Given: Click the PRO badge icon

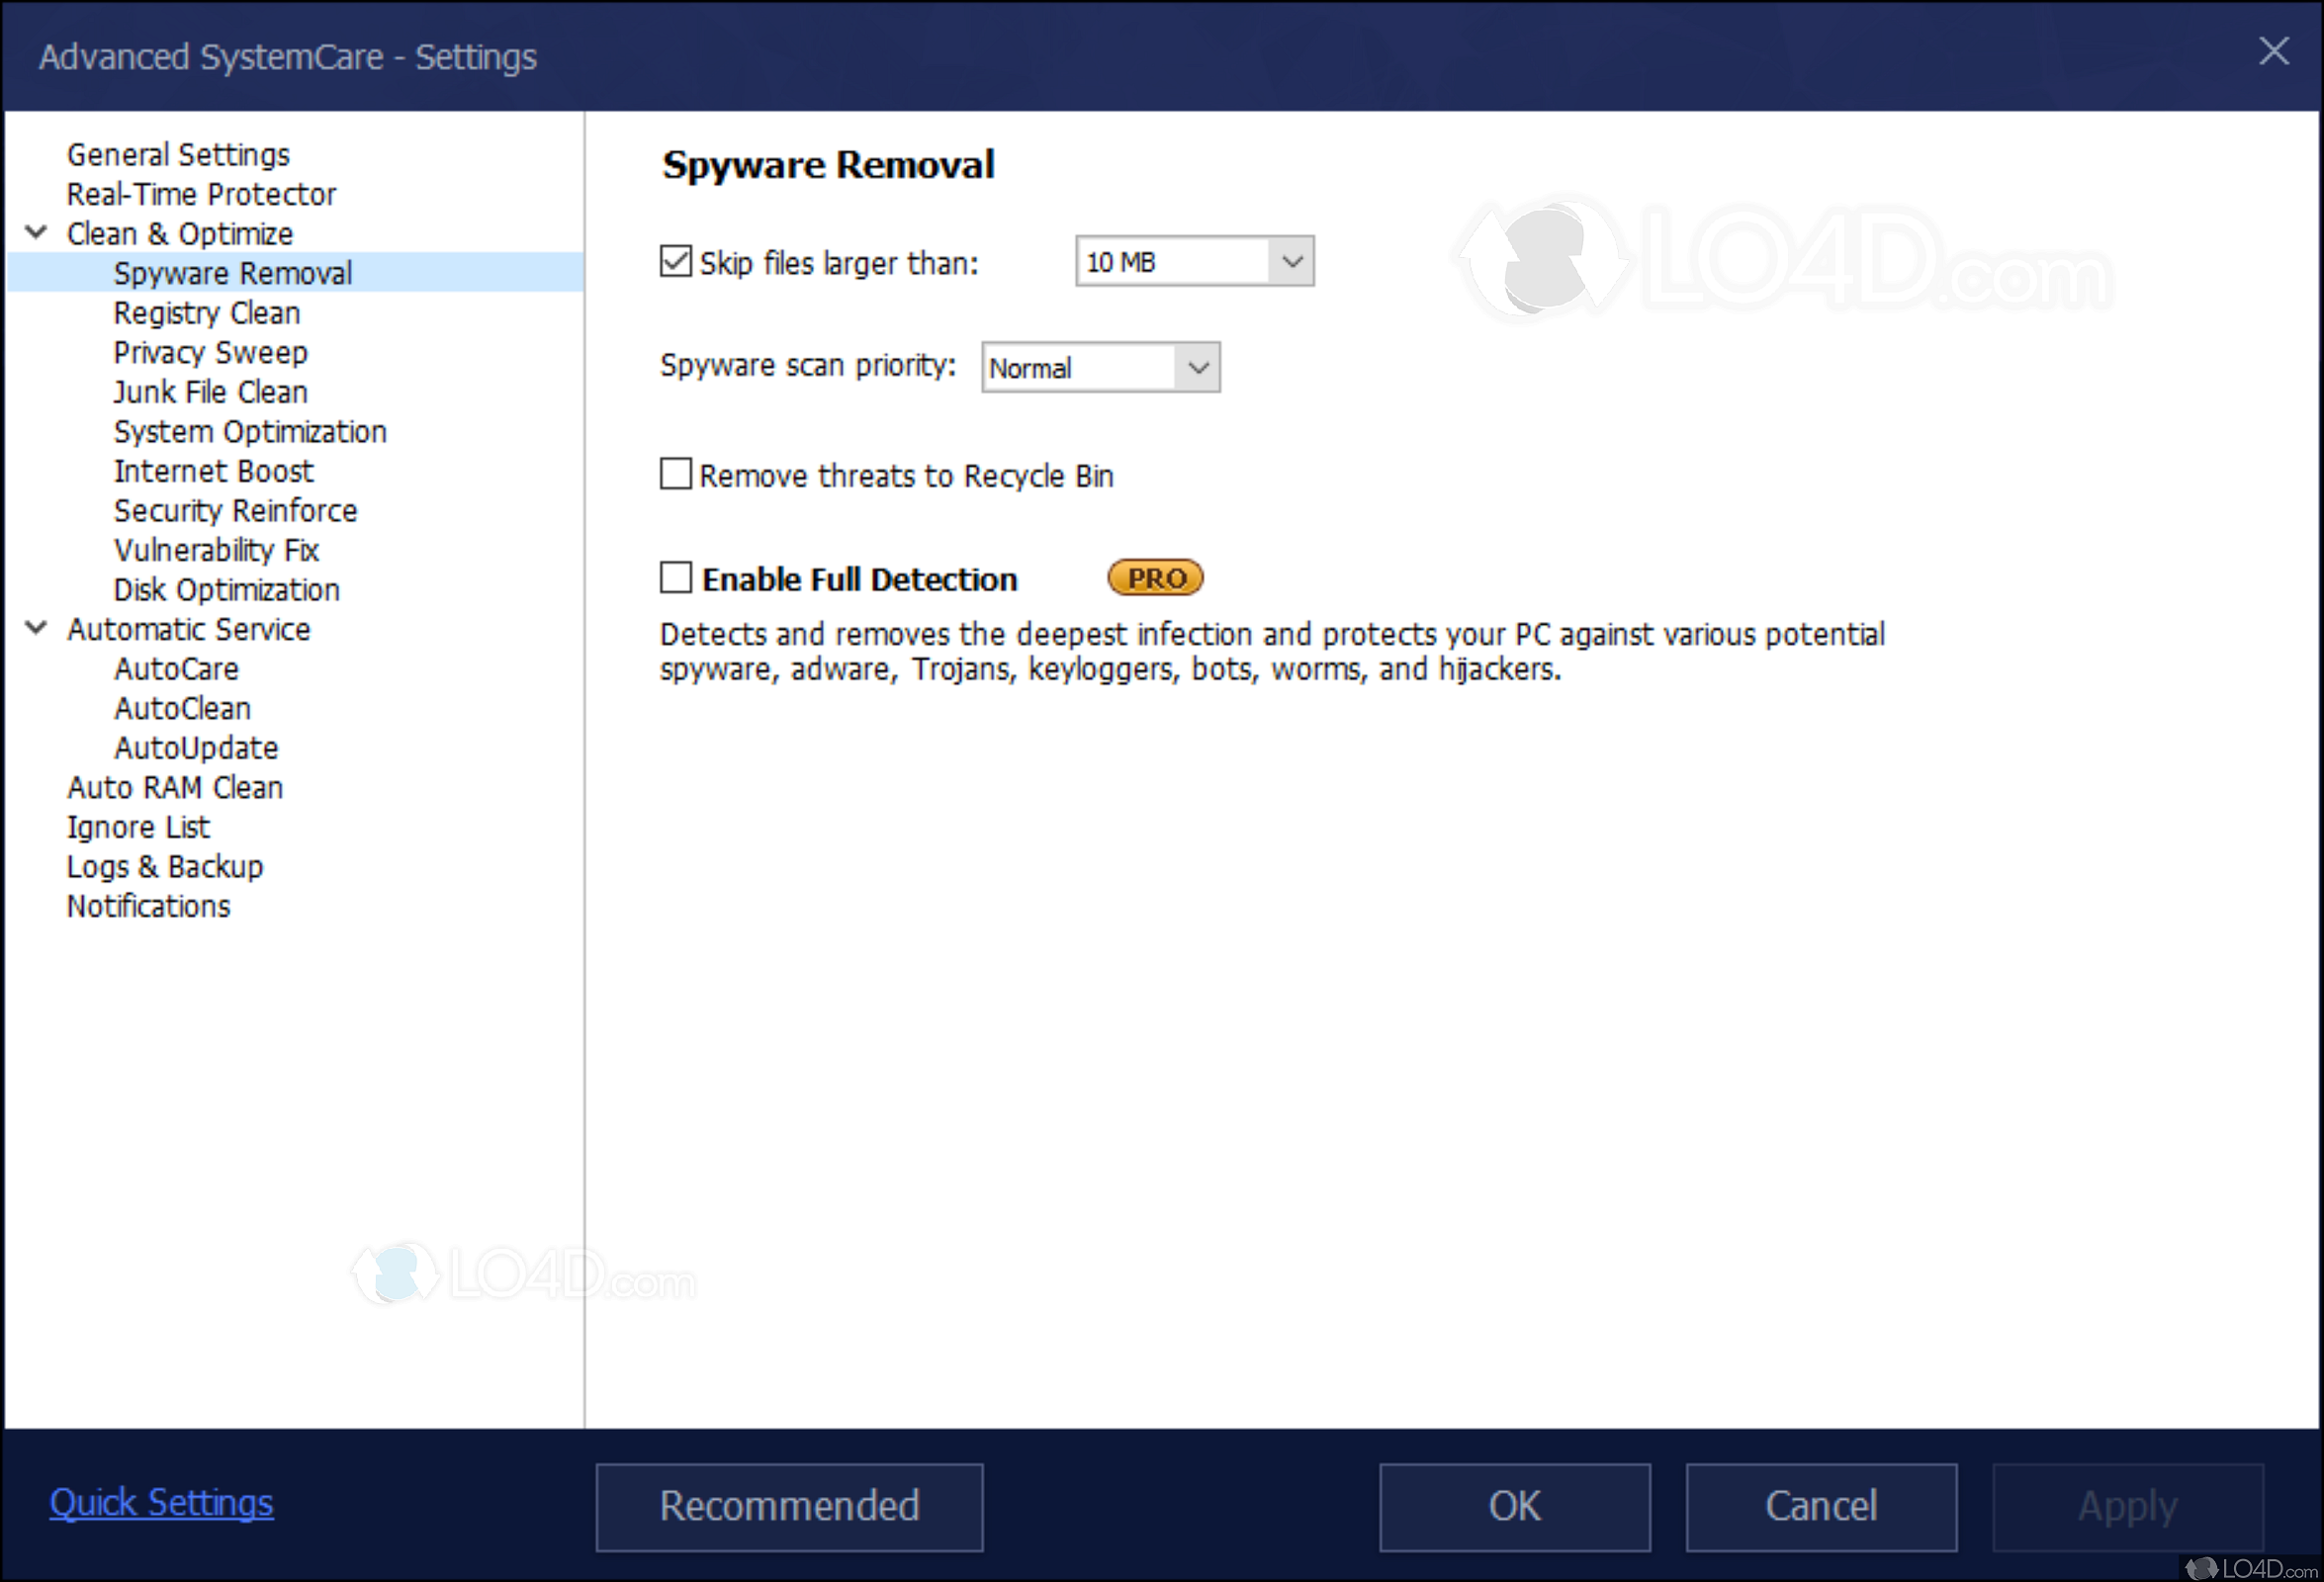Looking at the screenshot, I should click(x=1155, y=578).
